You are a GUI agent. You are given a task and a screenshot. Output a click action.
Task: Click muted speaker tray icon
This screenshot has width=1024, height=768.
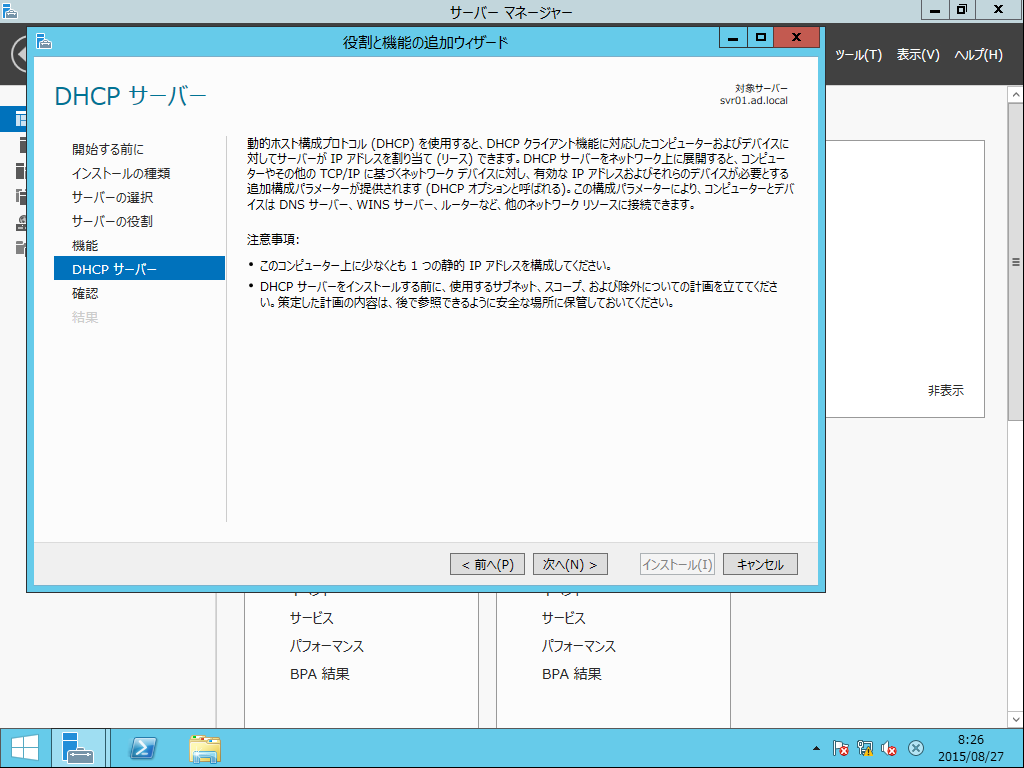click(889, 748)
